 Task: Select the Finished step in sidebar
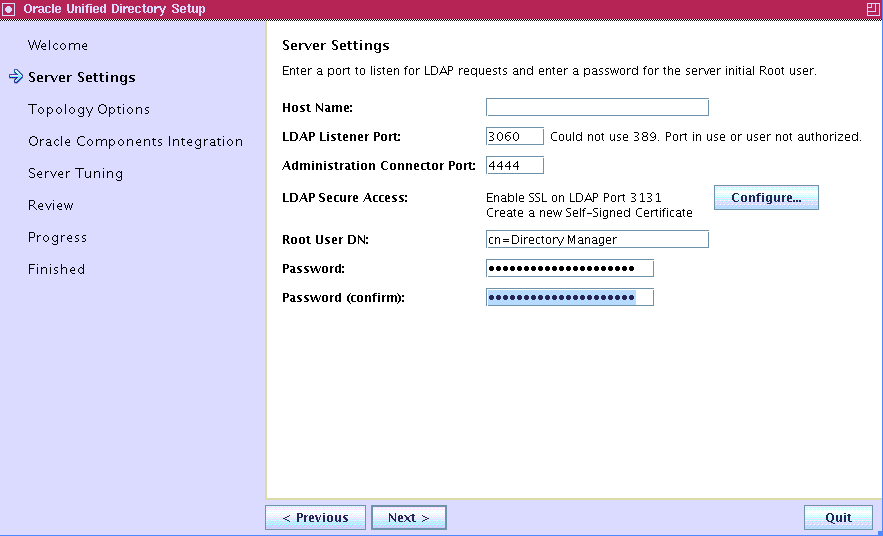coord(56,269)
